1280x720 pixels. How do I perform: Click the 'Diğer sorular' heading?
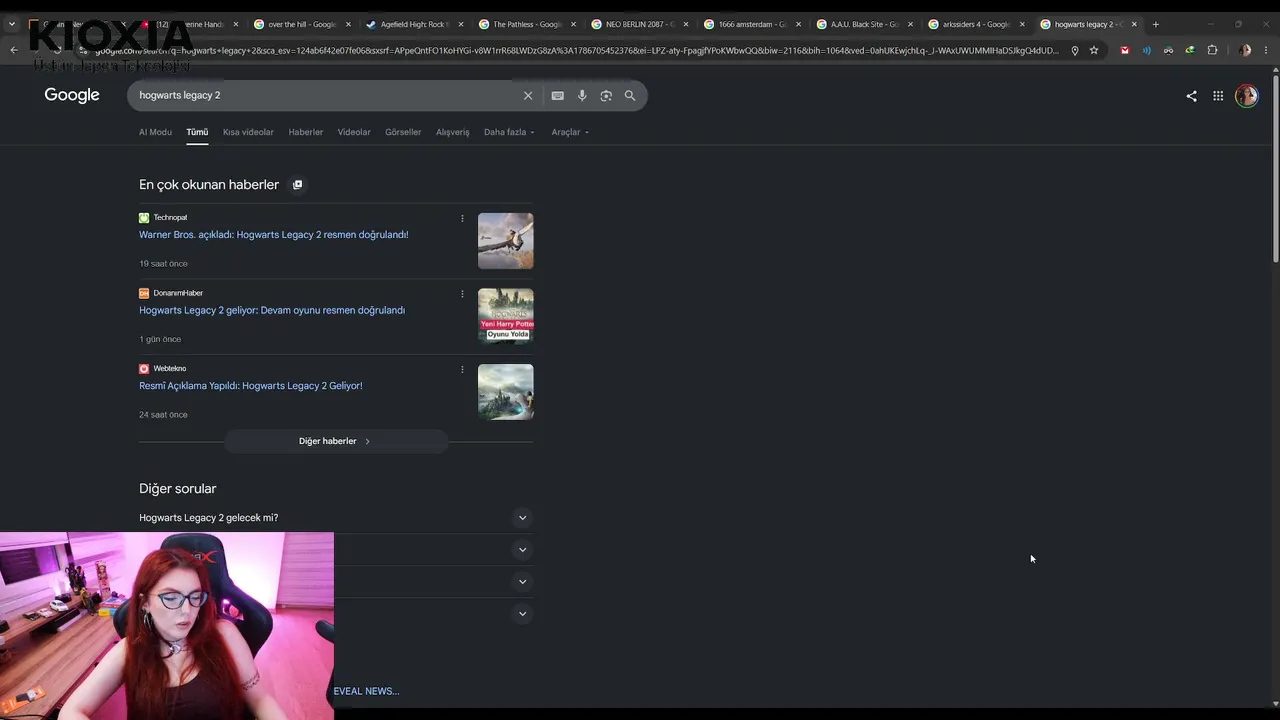pos(178,489)
